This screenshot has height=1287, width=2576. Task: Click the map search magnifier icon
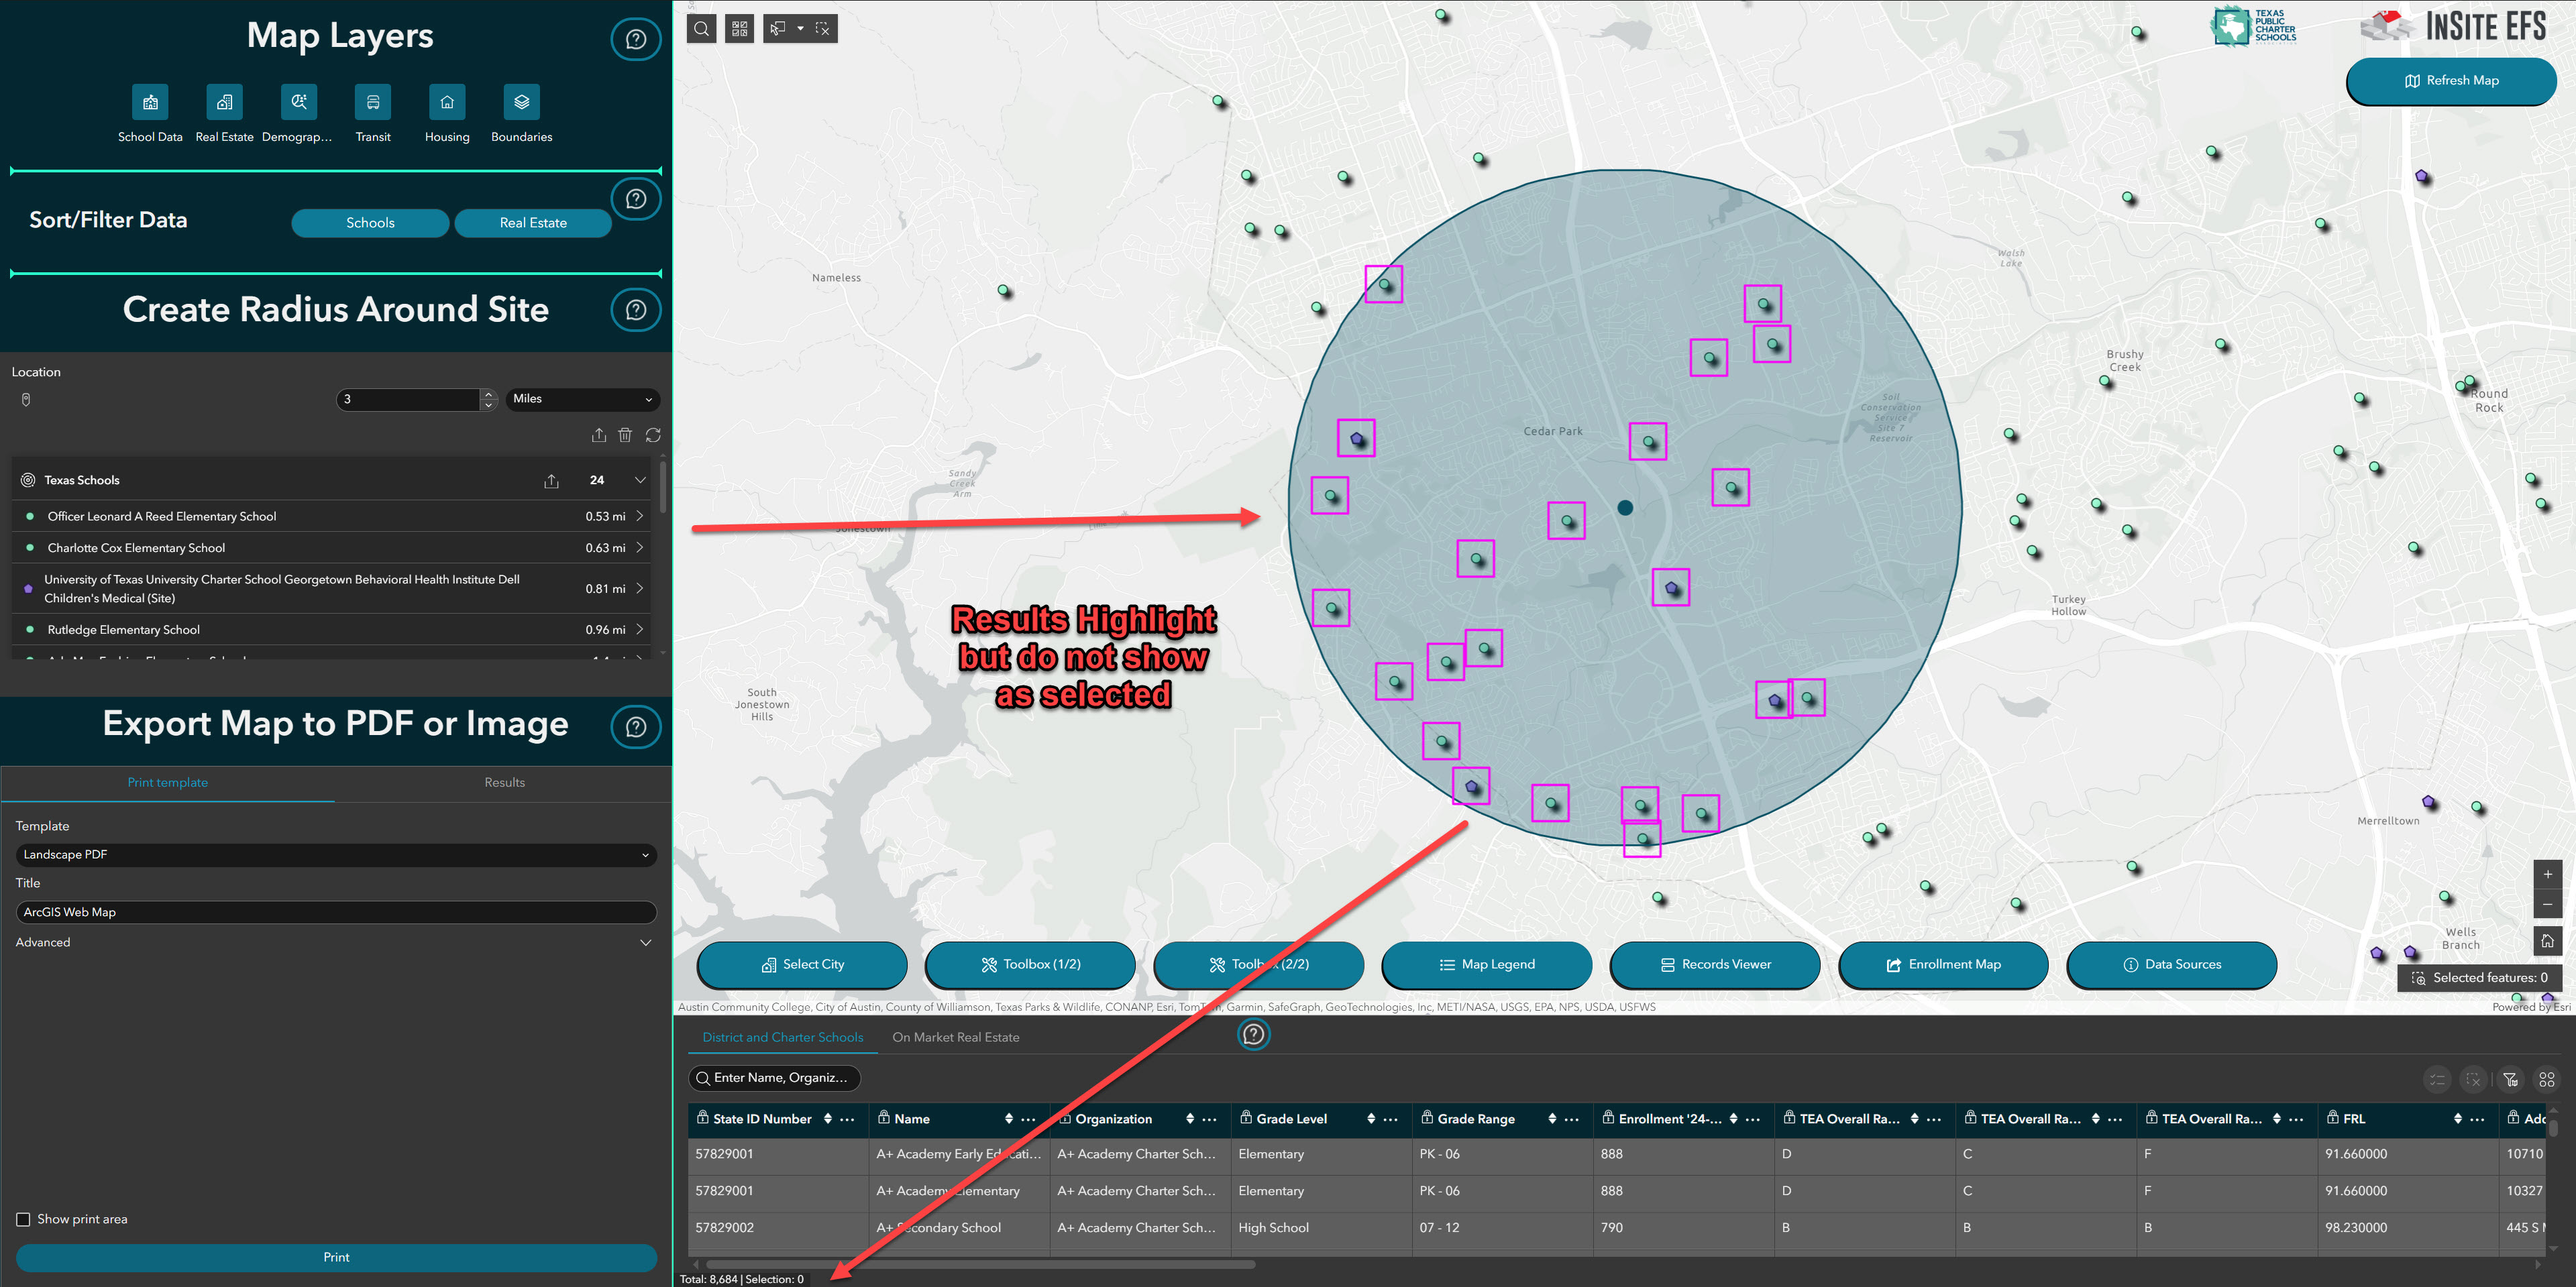point(702,29)
